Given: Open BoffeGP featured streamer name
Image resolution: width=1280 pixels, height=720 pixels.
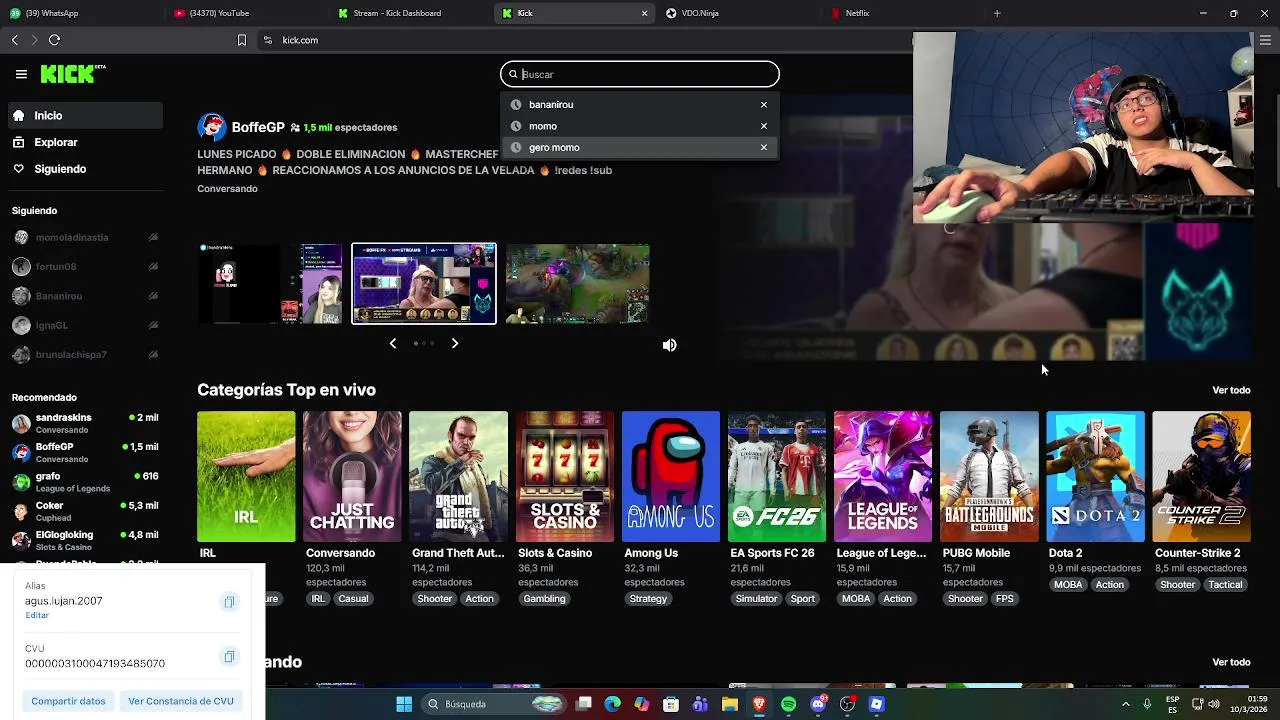Looking at the screenshot, I should point(258,127).
